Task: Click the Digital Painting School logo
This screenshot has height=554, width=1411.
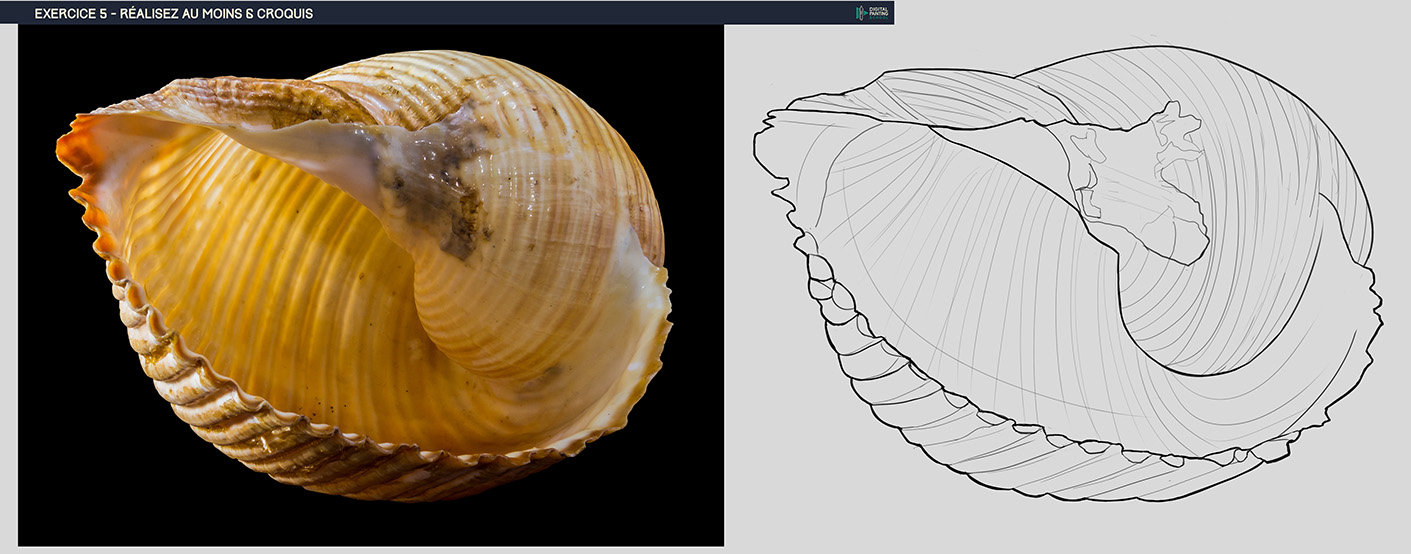Action: pyautogui.click(x=873, y=13)
